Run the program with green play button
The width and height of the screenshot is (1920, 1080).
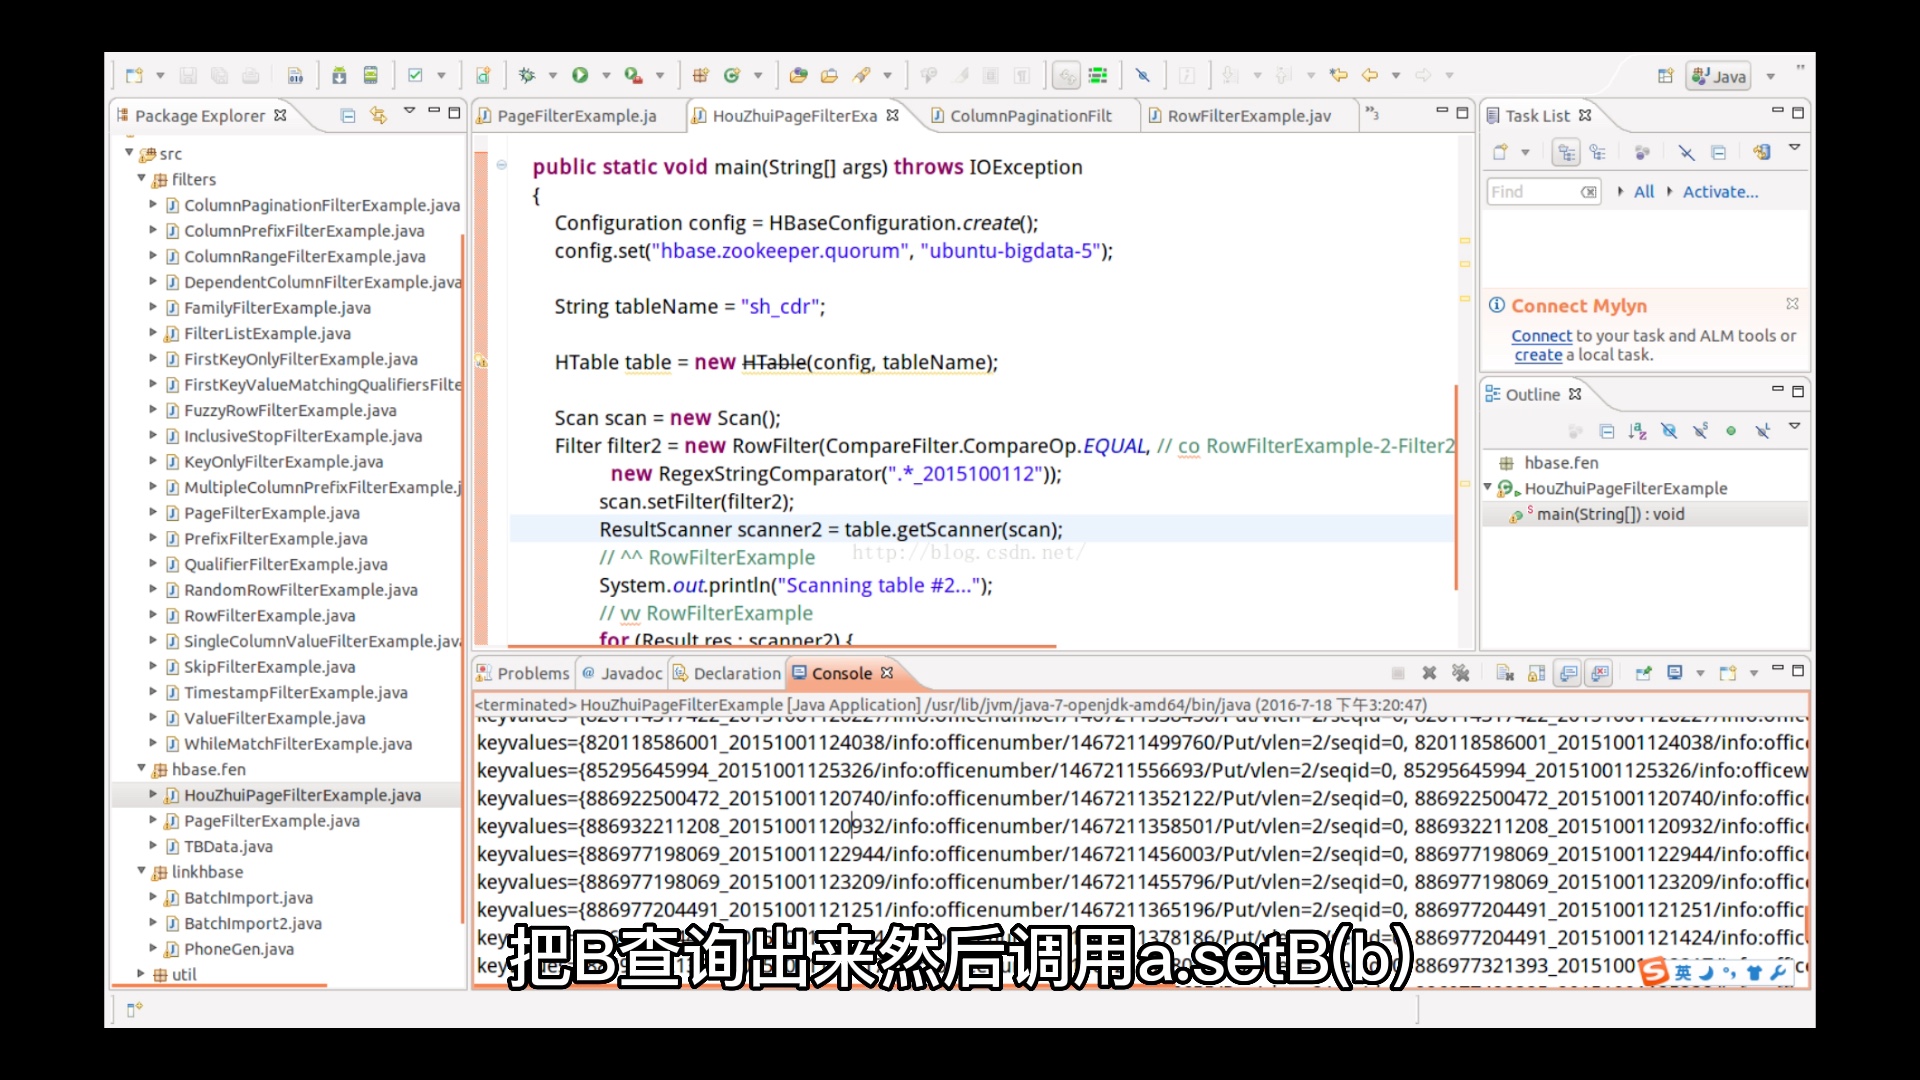click(x=580, y=75)
